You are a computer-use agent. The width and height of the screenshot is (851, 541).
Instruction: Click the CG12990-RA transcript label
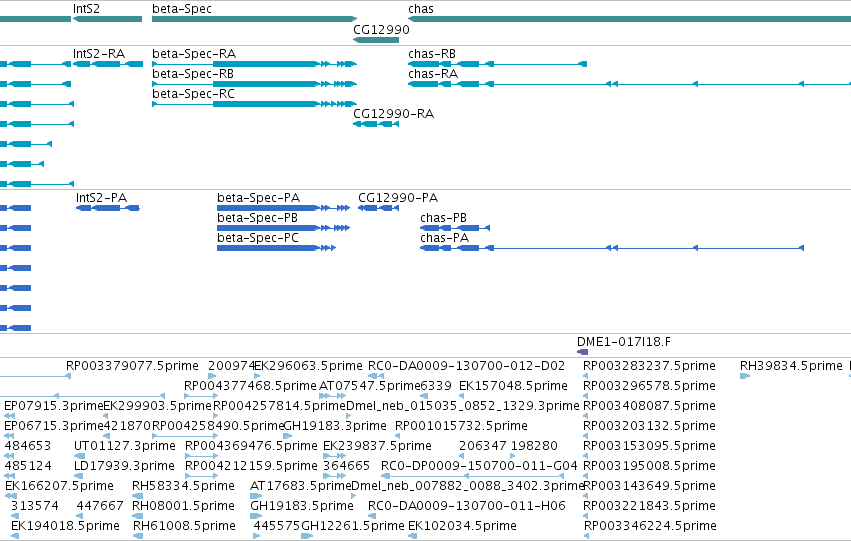(x=393, y=114)
